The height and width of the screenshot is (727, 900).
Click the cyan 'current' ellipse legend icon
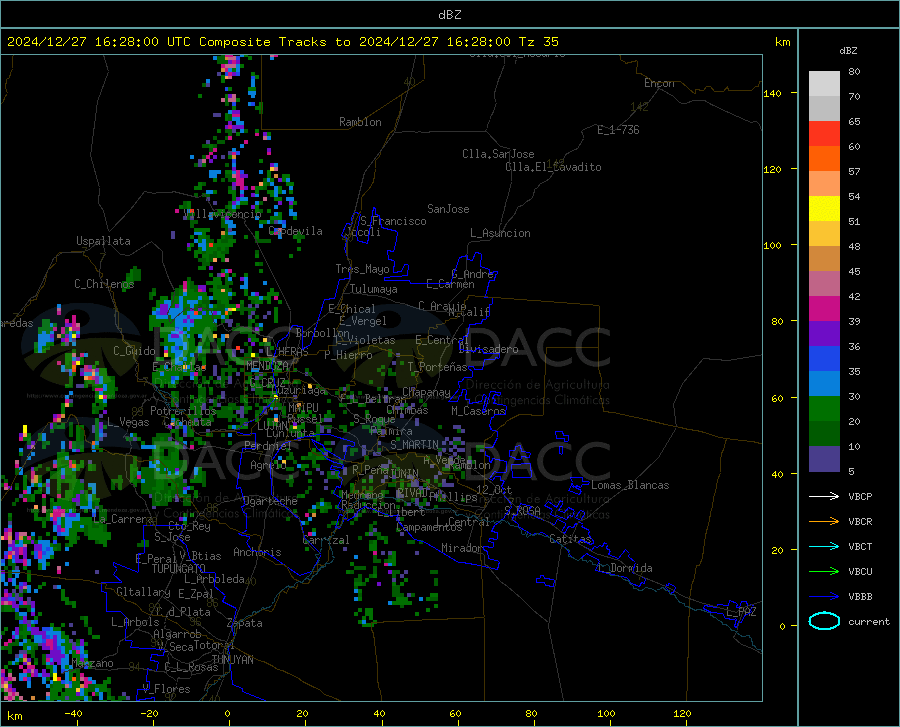pyautogui.click(x=824, y=621)
